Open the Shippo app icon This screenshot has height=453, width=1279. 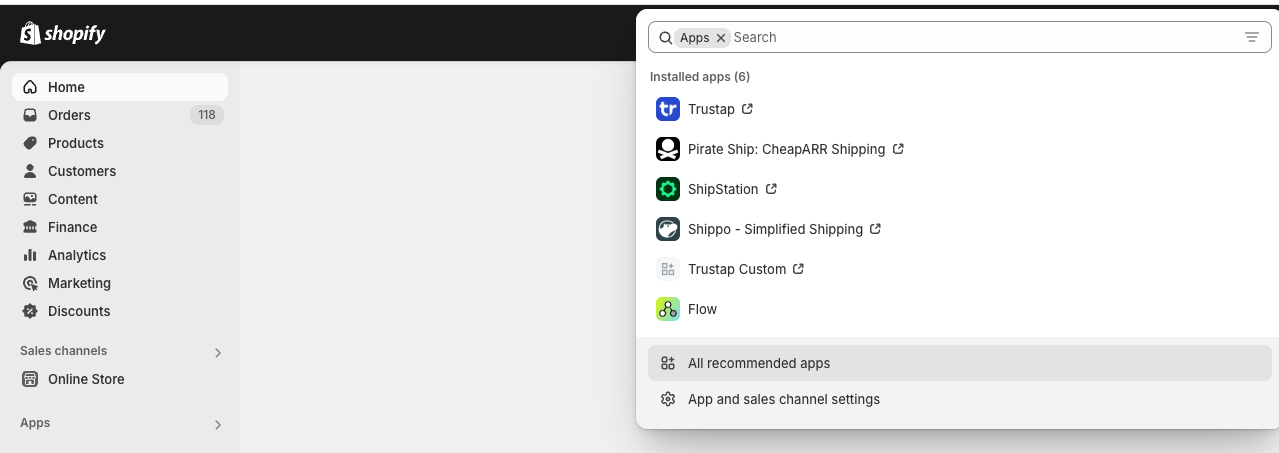pyautogui.click(x=667, y=229)
